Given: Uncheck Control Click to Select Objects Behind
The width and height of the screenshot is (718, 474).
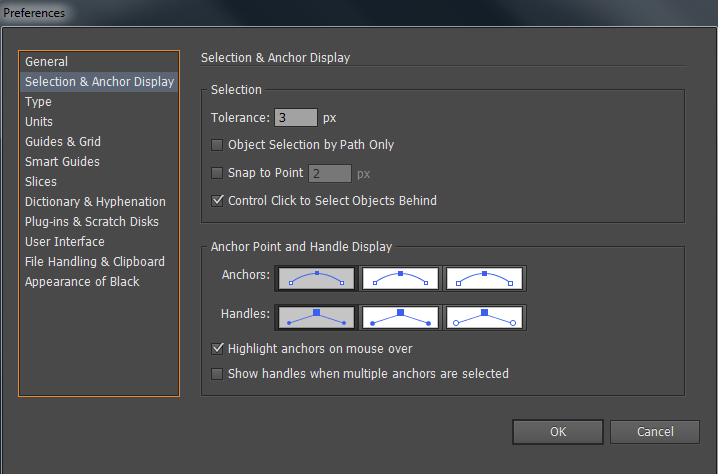Looking at the screenshot, I should (x=218, y=201).
